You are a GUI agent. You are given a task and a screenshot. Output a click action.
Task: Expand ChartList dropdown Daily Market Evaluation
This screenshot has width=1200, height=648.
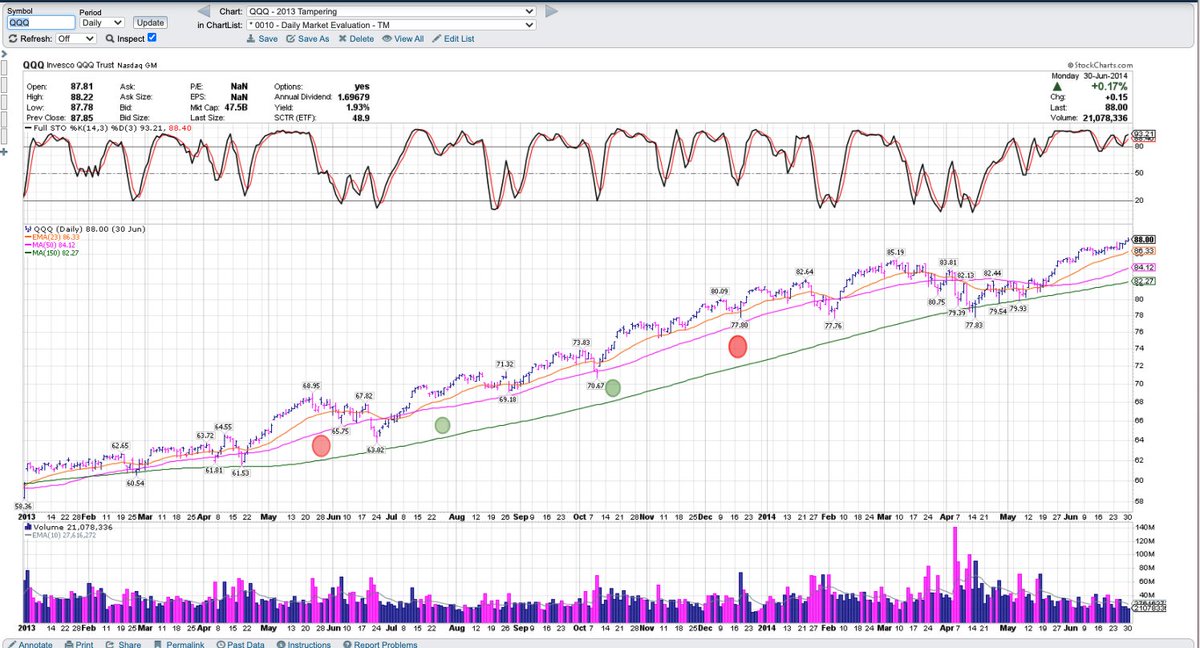click(x=390, y=25)
